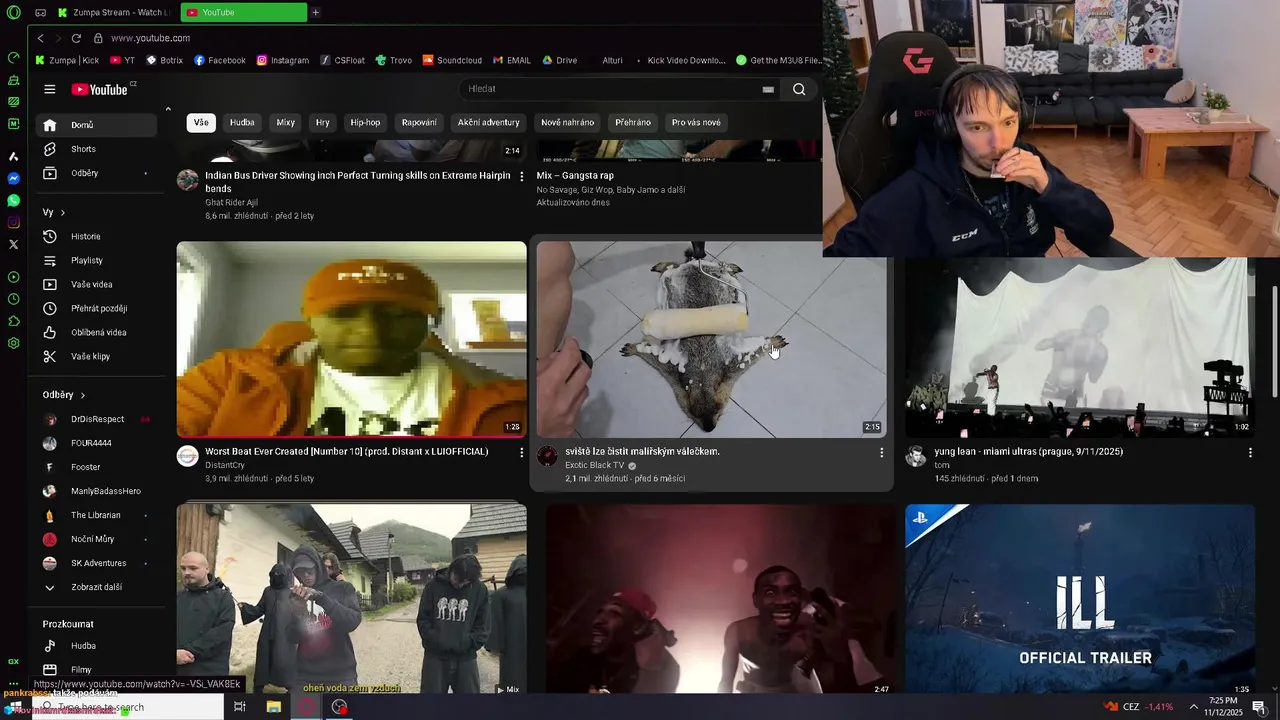
Task: Select the Akční adventury filter chip
Action: click(489, 123)
